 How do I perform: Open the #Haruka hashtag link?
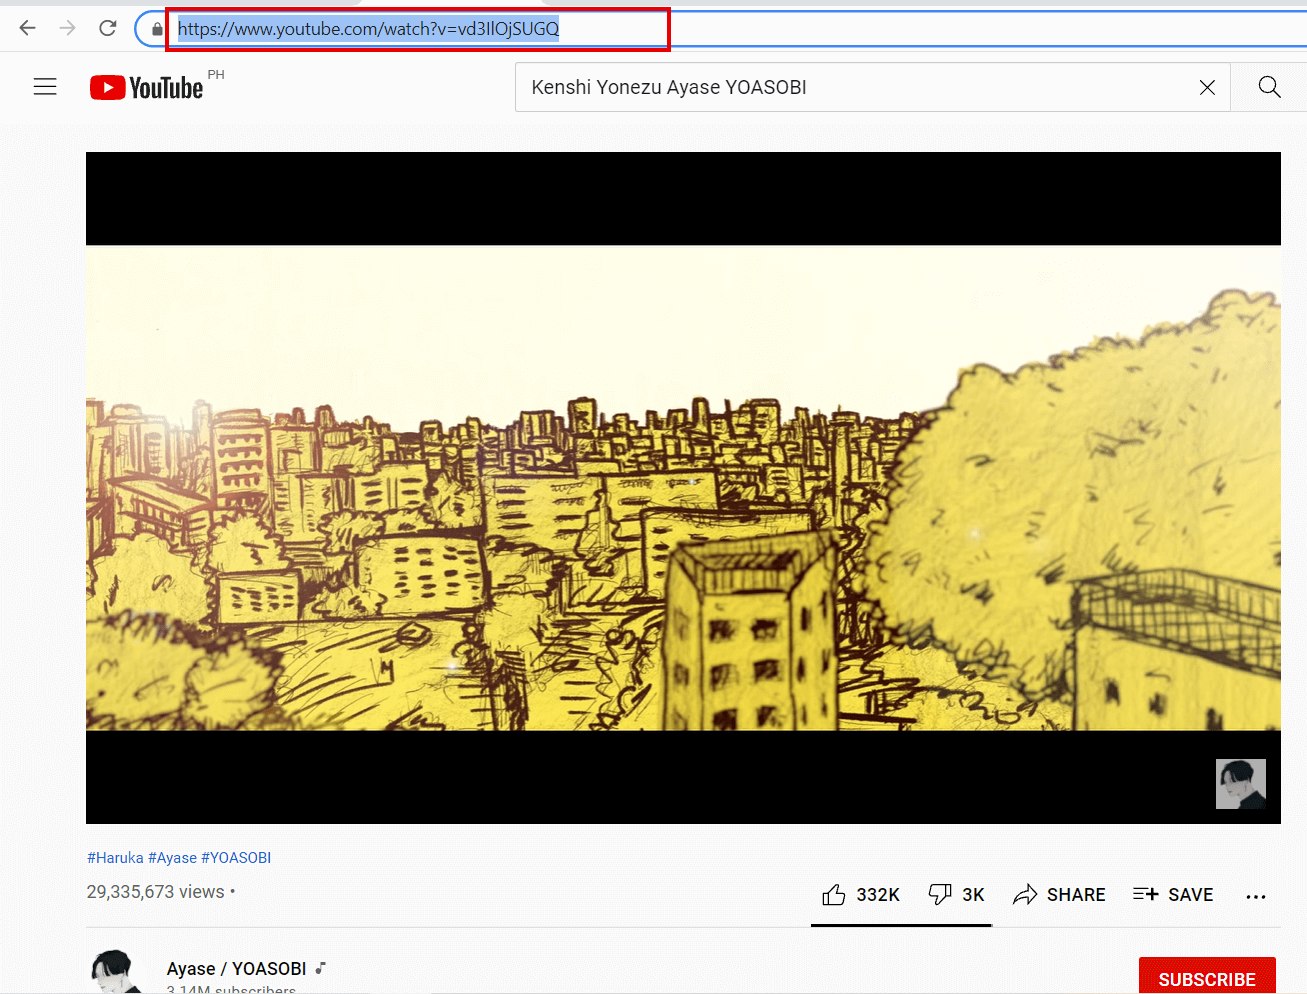coord(115,858)
